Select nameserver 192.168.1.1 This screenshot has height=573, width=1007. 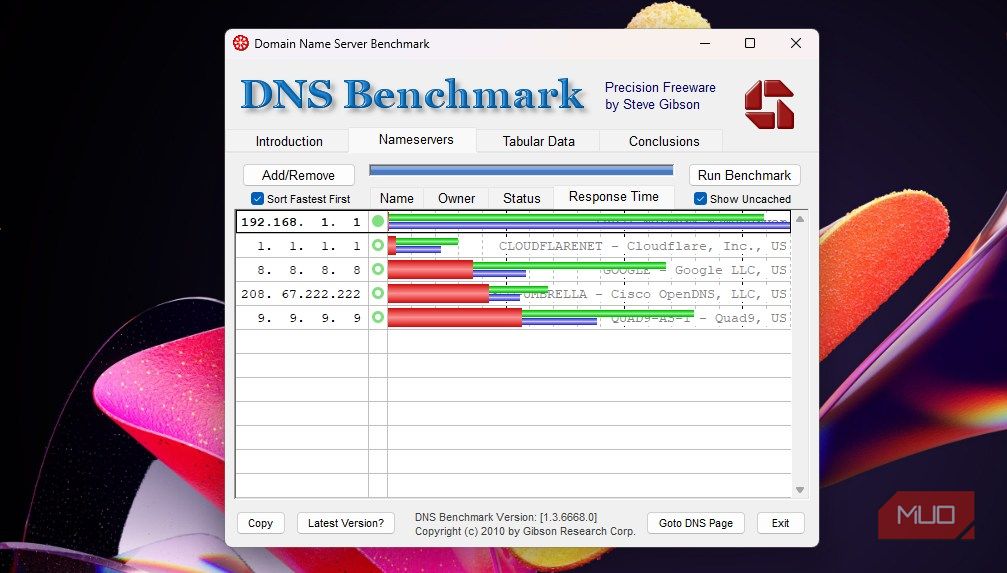(301, 222)
